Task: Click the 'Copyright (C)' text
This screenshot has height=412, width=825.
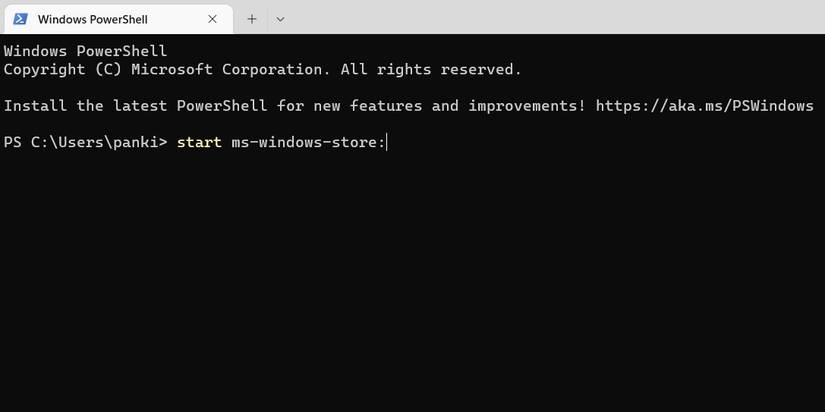Action: point(62,69)
